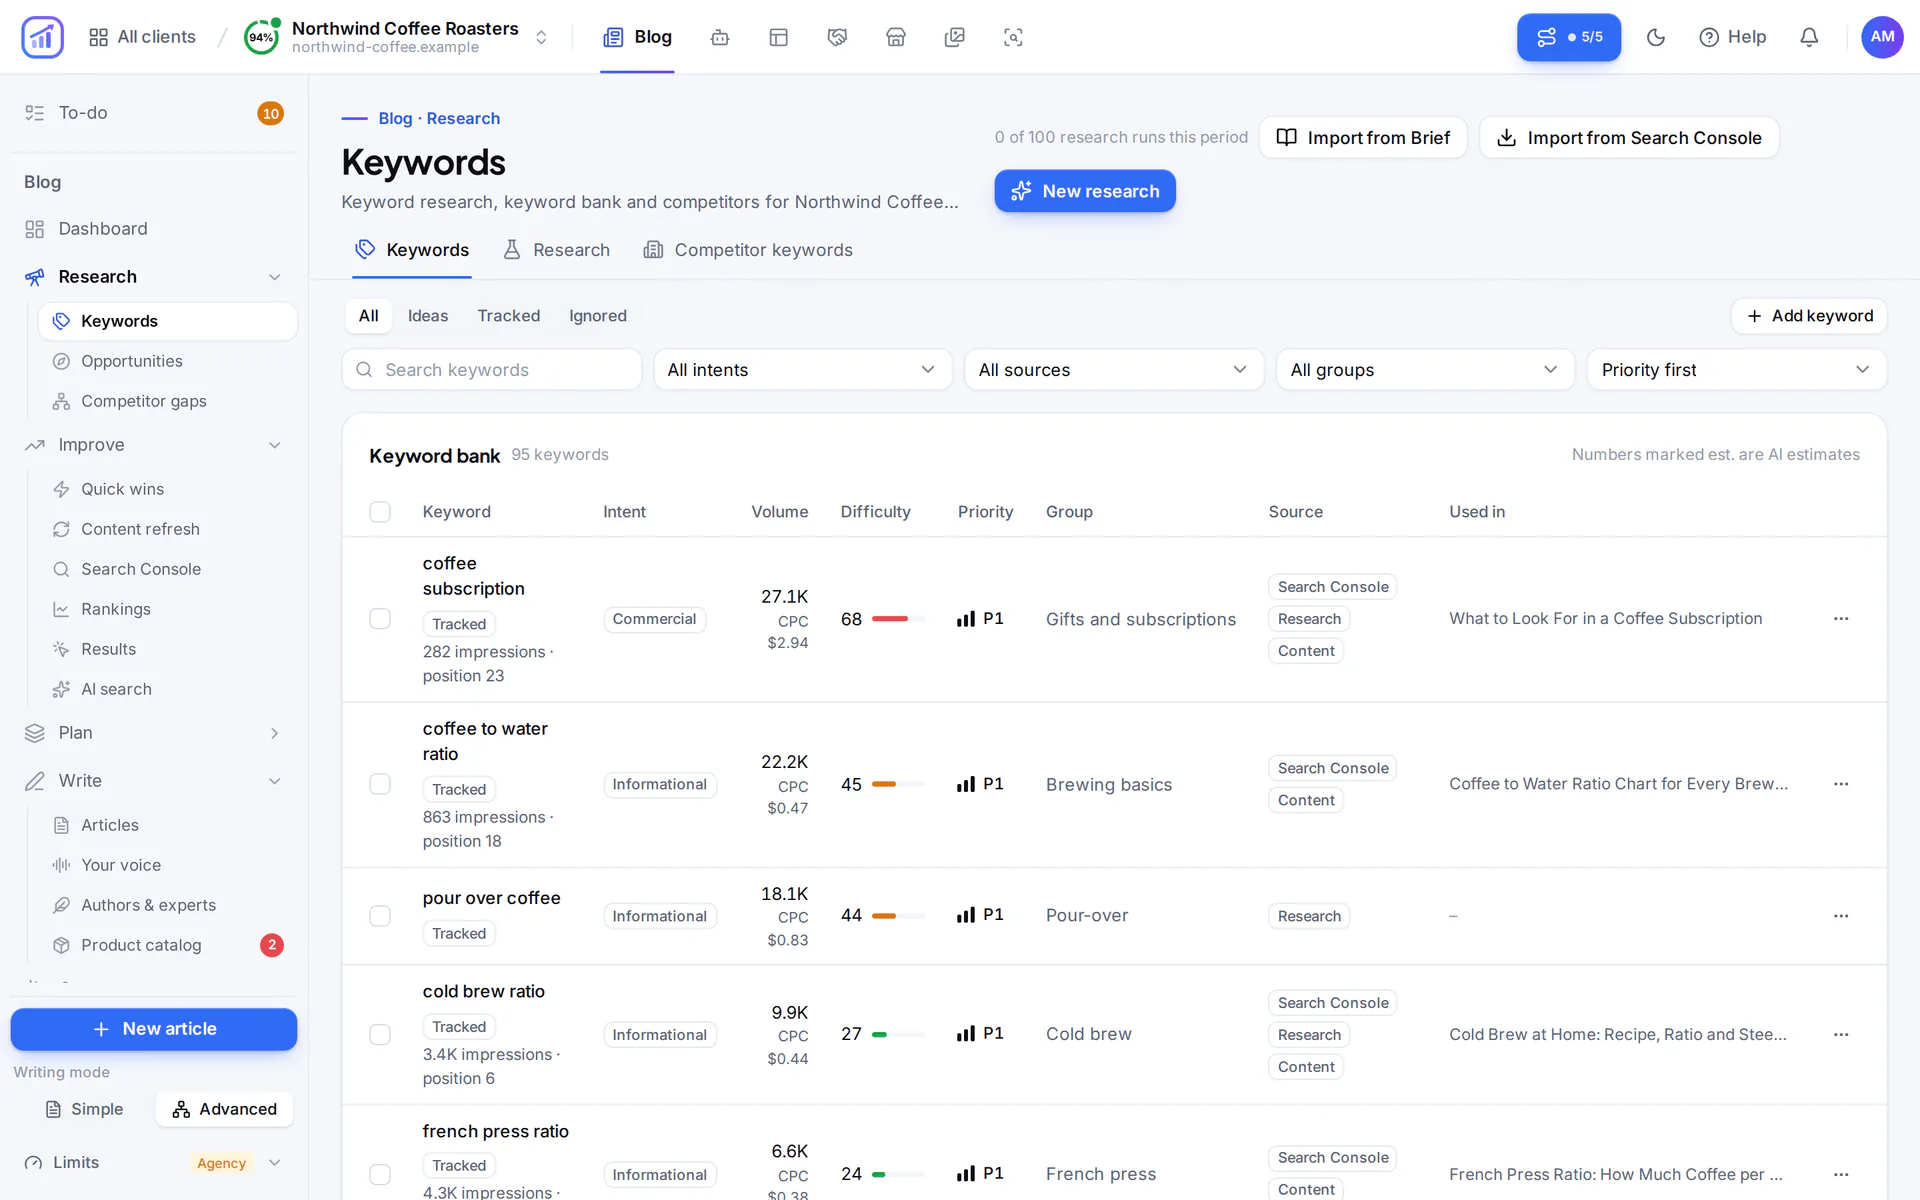Click New article in sidebar
The height and width of the screenshot is (1200, 1920).
pos(154,1029)
